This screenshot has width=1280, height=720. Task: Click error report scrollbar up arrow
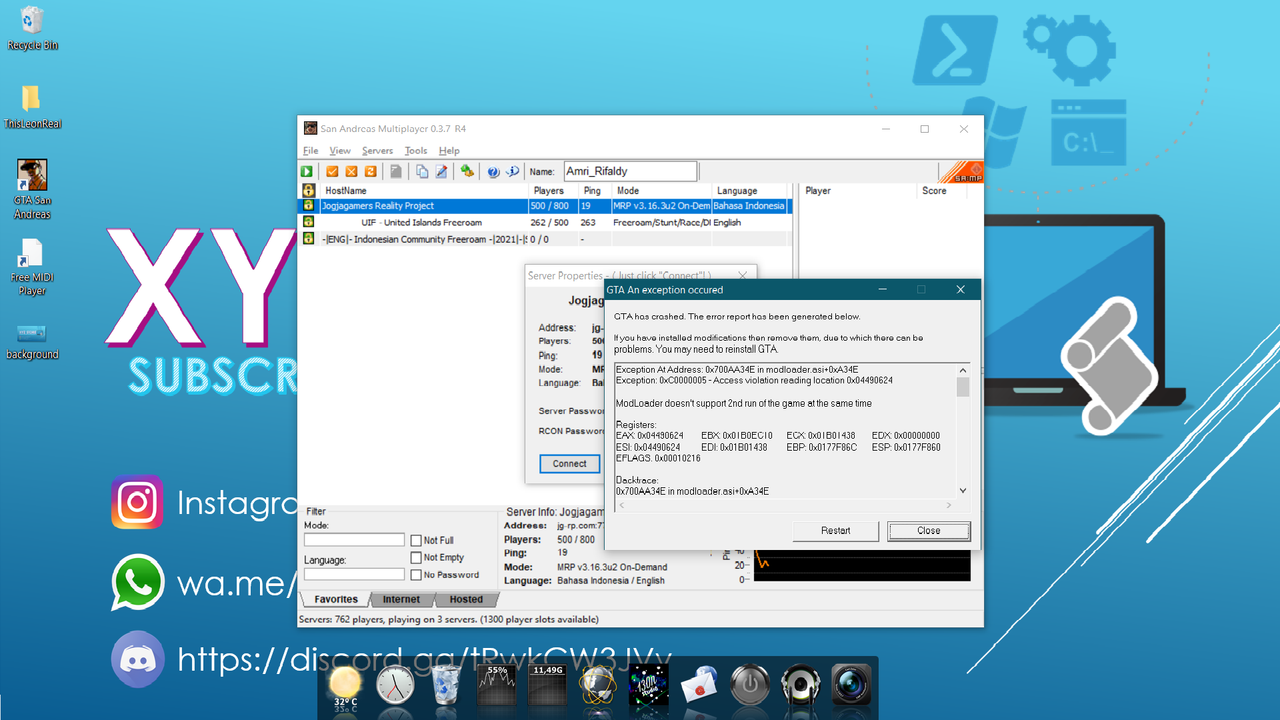pyautogui.click(x=963, y=370)
